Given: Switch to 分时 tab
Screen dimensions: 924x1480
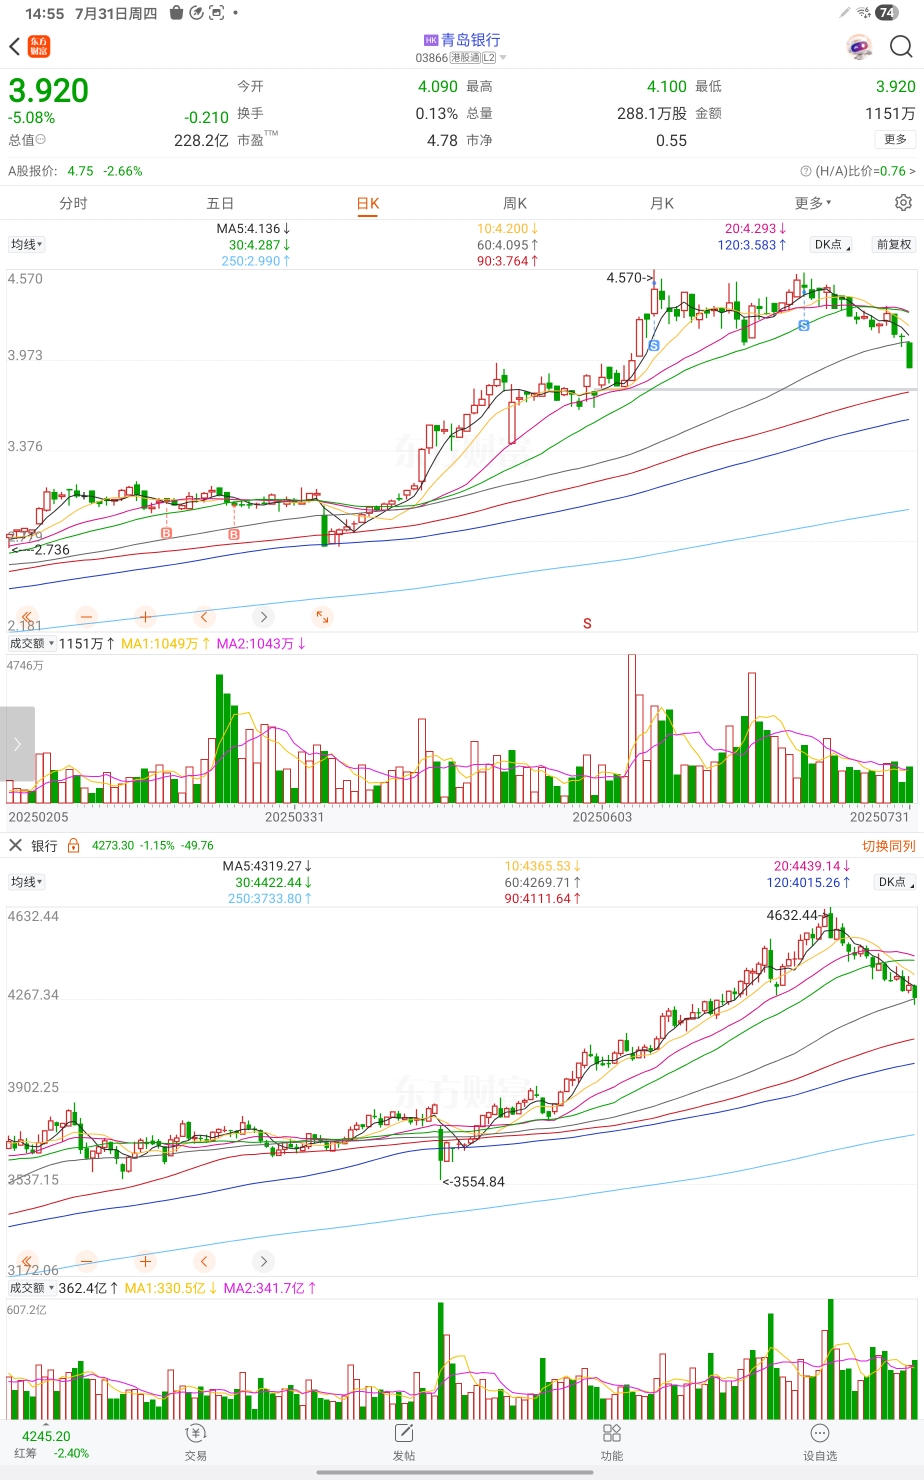Looking at the screenshot, I should 73,203.
